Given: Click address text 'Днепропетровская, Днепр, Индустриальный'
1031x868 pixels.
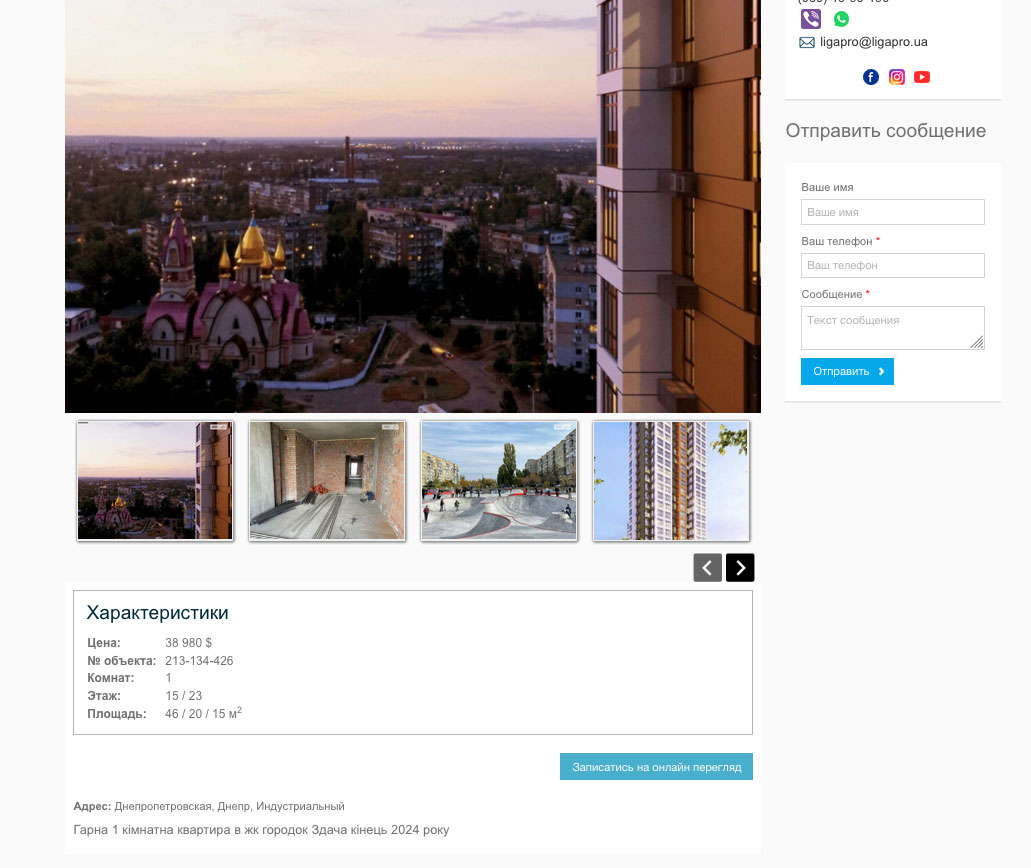Looking at the screenshot, I should point(229,806).
